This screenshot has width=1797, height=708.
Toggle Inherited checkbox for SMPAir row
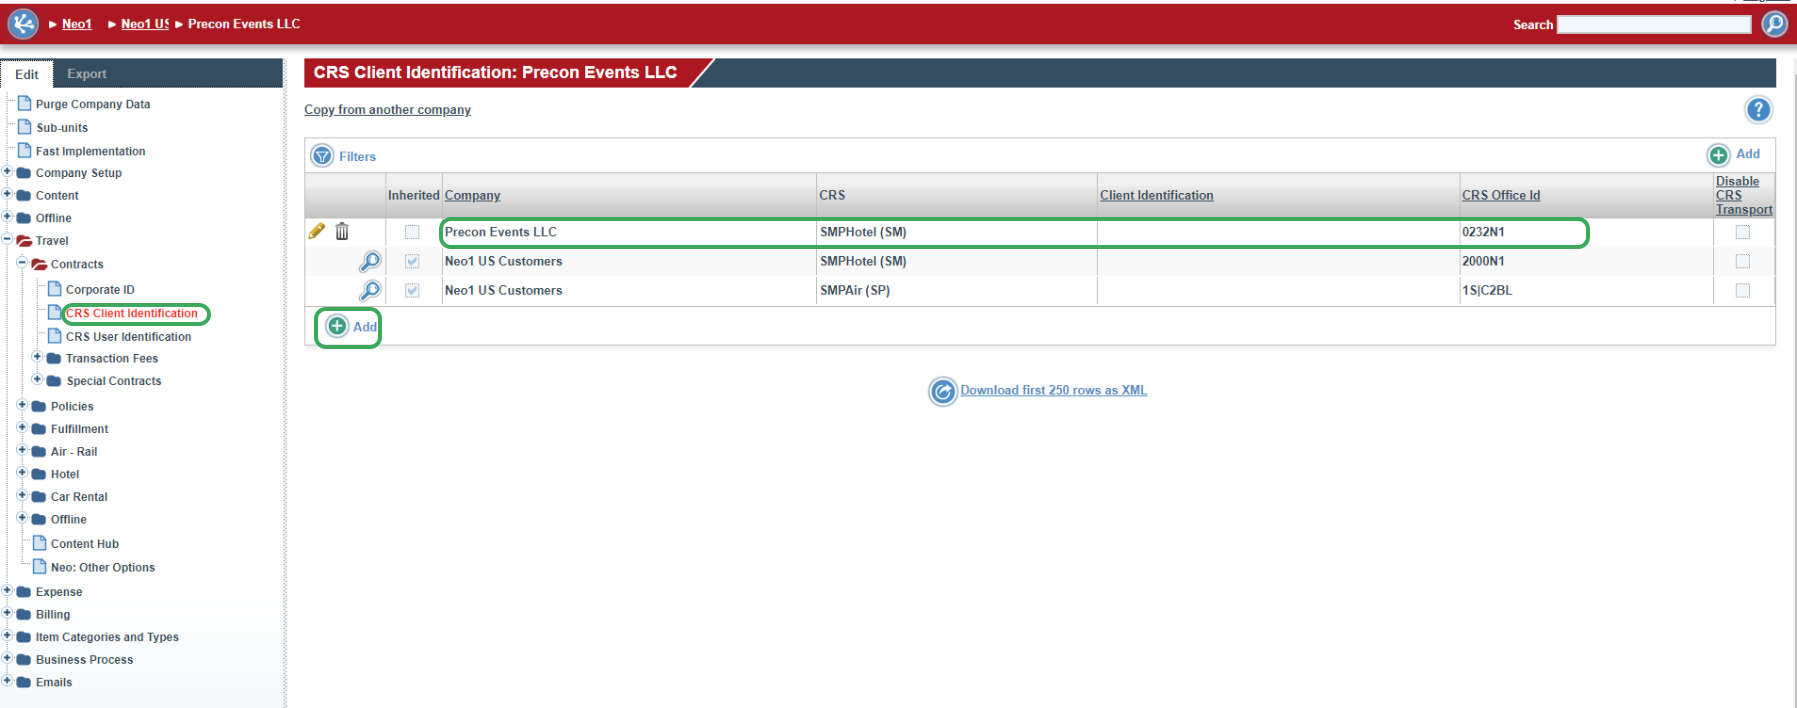pyautogui.click(x=412, y=290)
